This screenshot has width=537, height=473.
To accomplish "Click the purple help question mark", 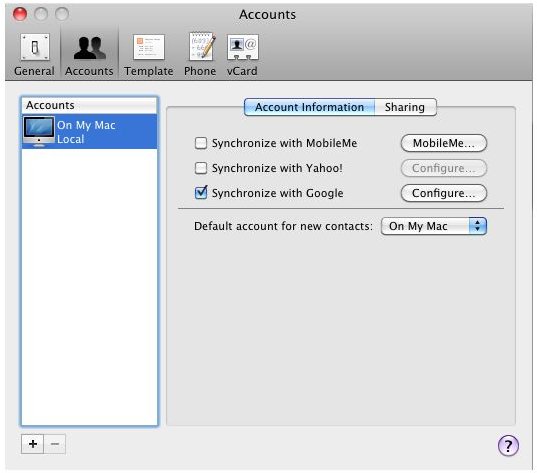I will click(508, 445).
